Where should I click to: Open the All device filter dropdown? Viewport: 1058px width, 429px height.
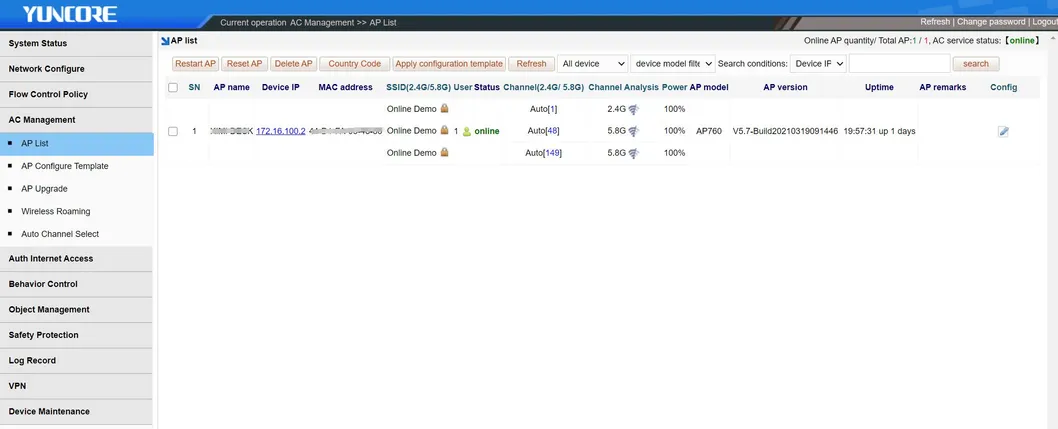(592, 64)
